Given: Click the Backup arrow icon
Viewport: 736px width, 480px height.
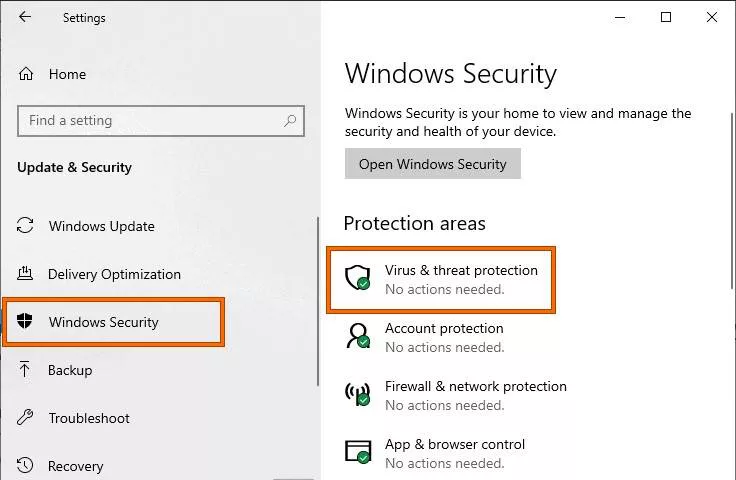Looking at the screenshot, I should point(26,370).
